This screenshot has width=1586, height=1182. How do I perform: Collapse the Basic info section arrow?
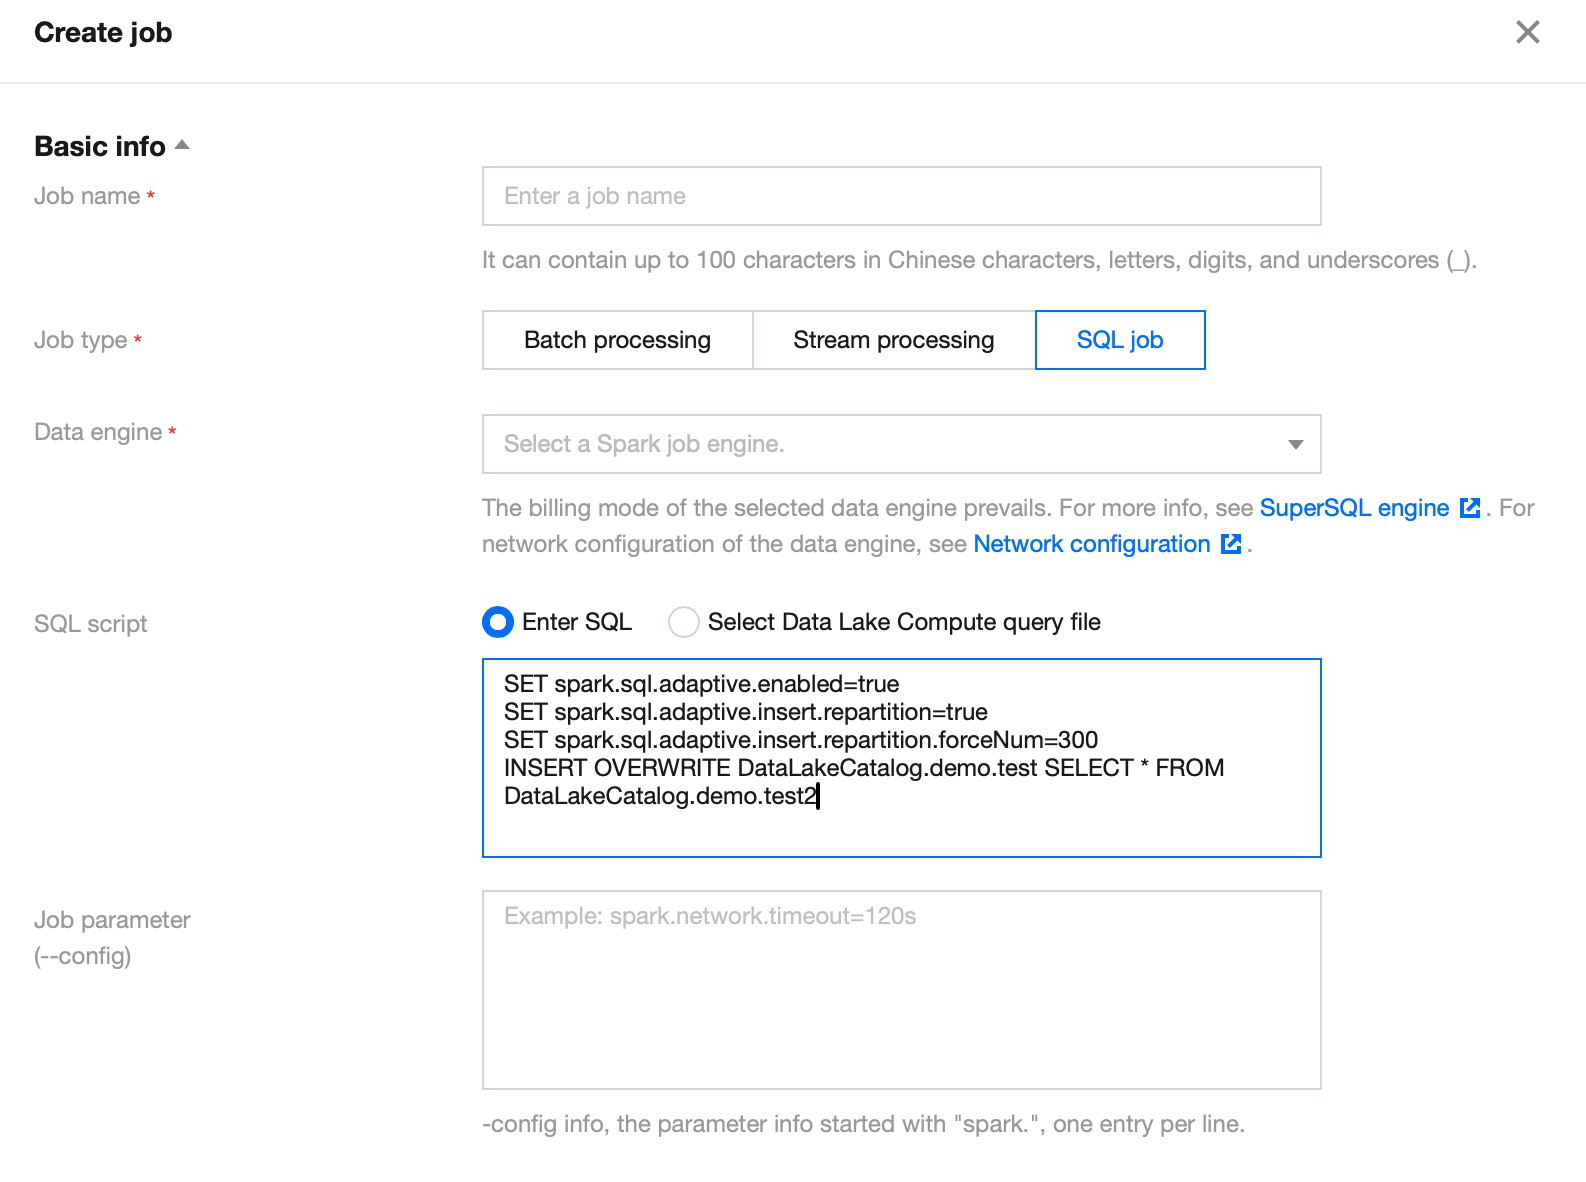click(182, 145)
